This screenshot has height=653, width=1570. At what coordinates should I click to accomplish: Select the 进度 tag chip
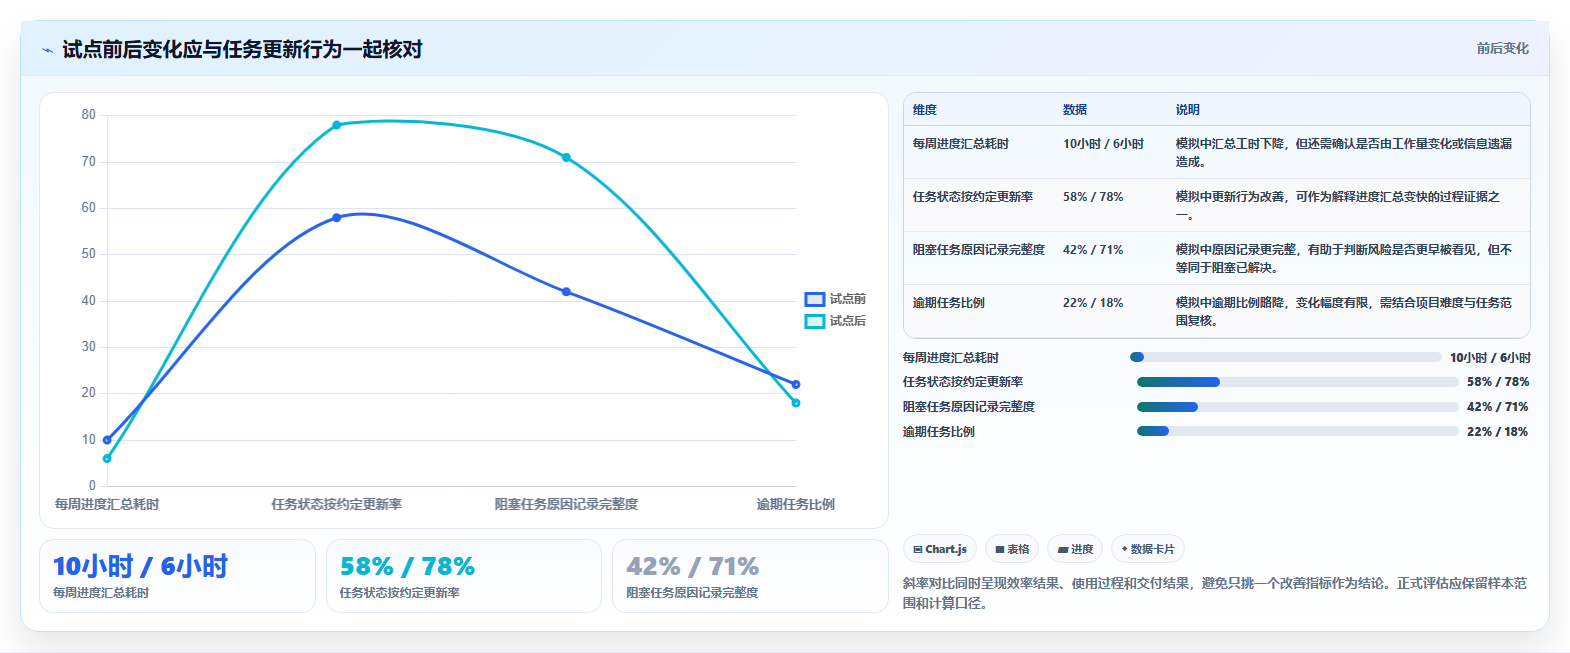1075,549
